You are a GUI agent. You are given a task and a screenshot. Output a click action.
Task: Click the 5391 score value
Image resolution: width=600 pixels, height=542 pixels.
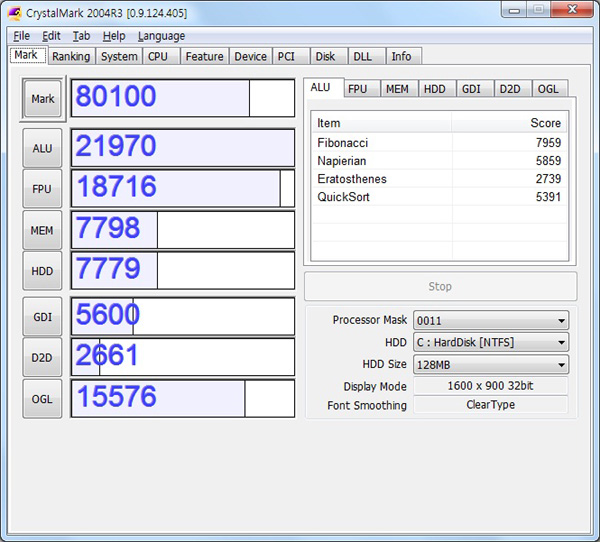coord(548,197)
